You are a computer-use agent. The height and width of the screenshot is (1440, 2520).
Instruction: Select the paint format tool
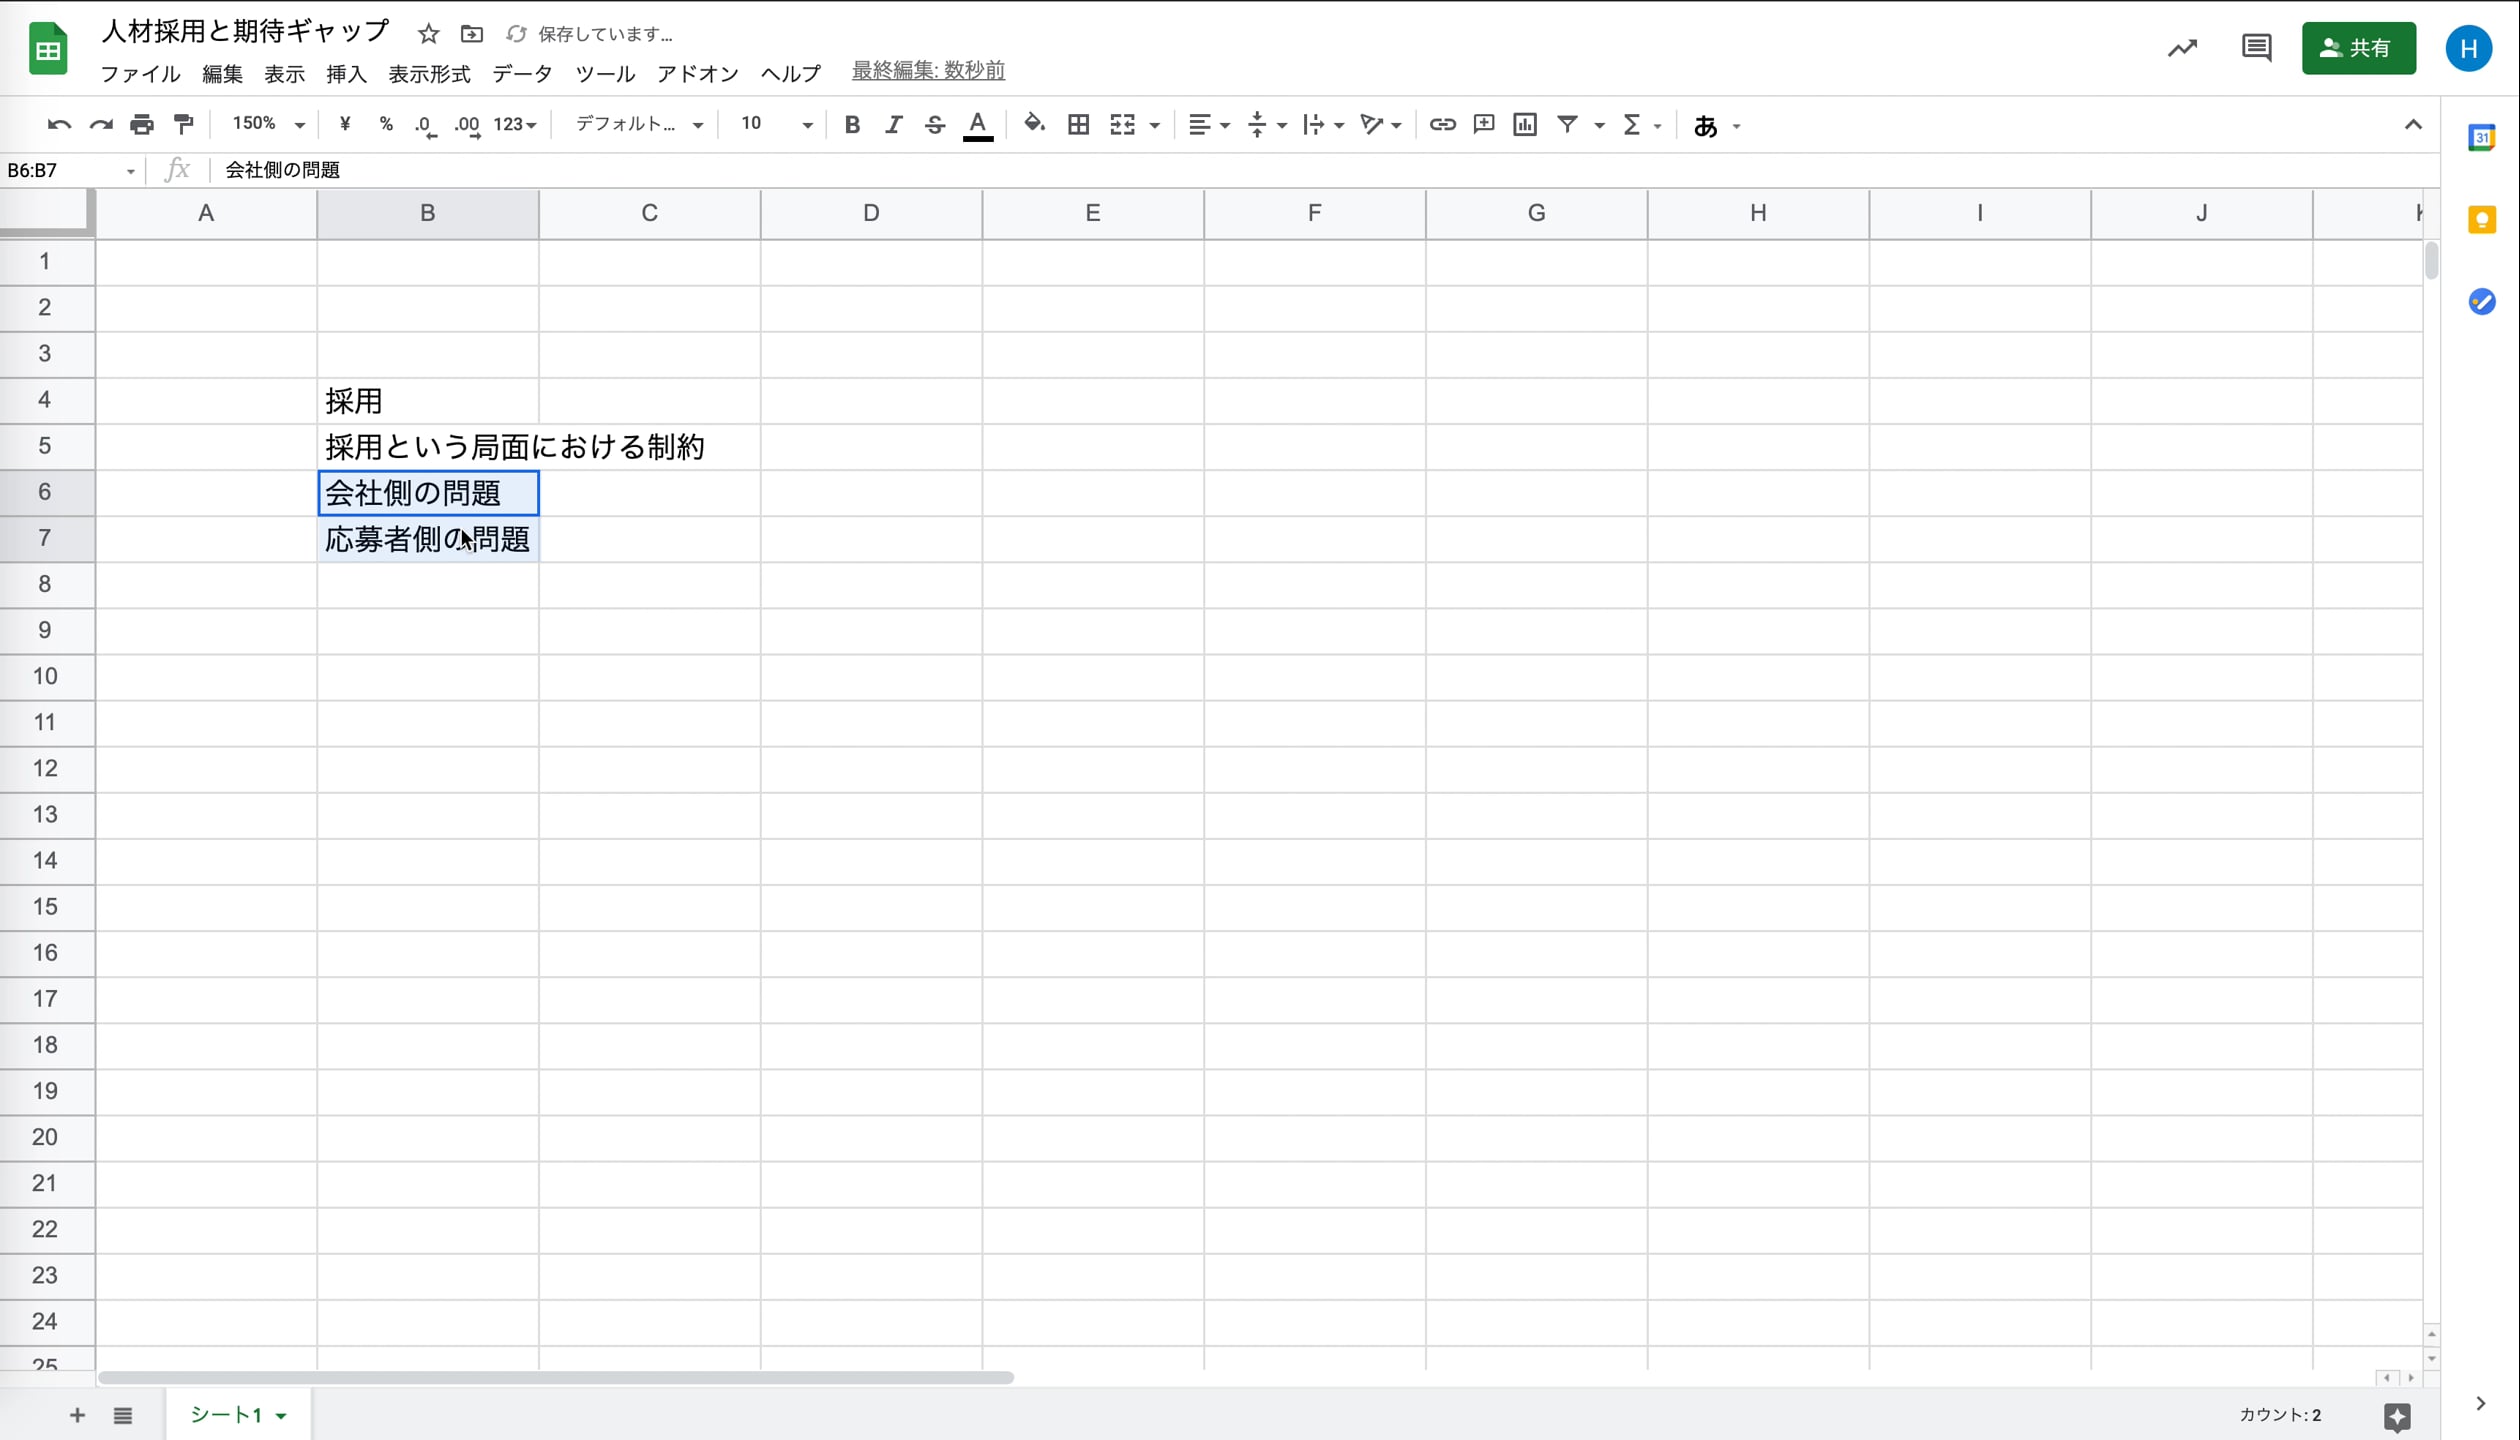click(184, 124)
